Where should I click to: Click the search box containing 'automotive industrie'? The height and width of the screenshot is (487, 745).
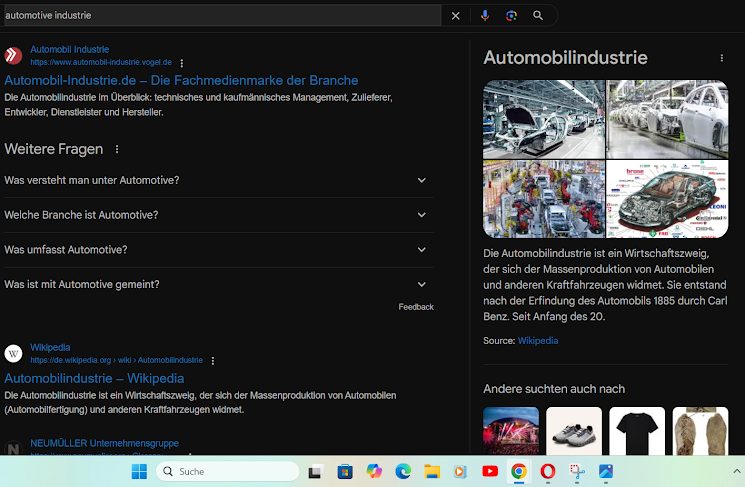pyautogui.click(x=222, y=16)
